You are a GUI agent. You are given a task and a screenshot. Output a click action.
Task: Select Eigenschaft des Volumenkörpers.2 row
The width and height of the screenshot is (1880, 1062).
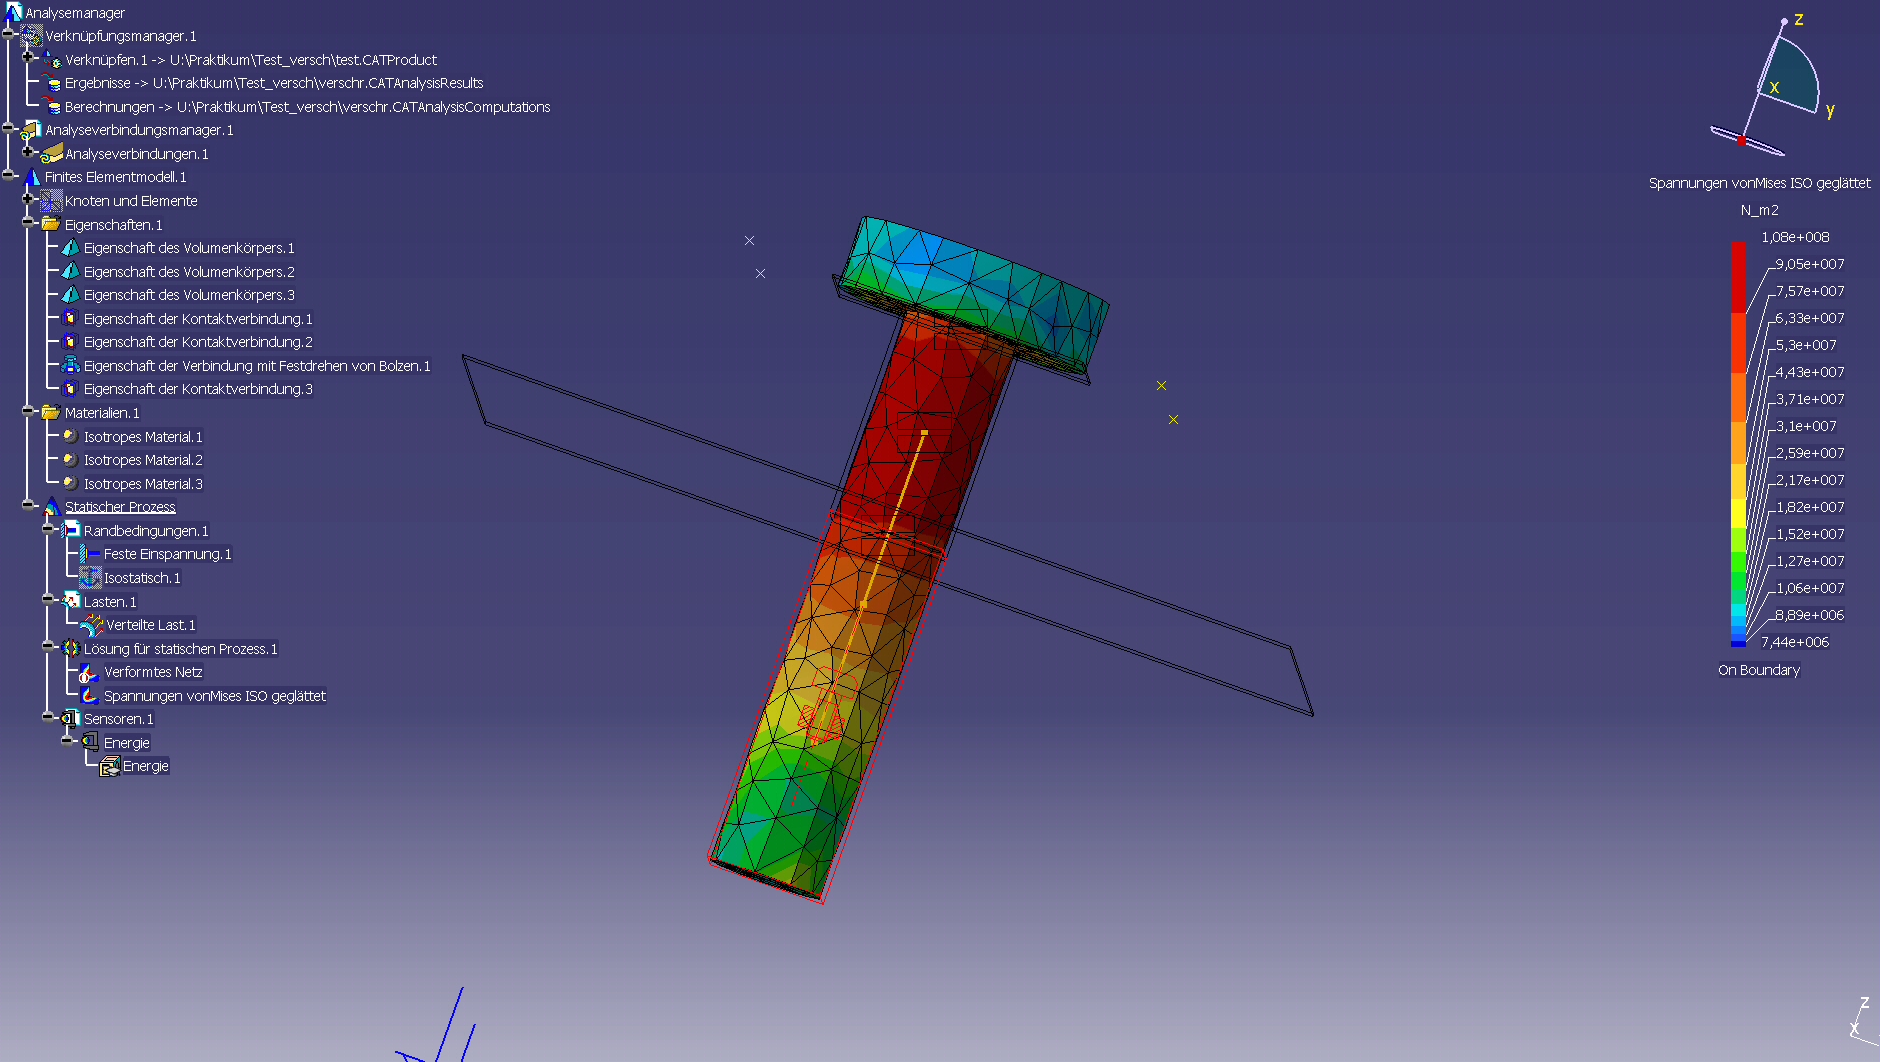point(179,271)
